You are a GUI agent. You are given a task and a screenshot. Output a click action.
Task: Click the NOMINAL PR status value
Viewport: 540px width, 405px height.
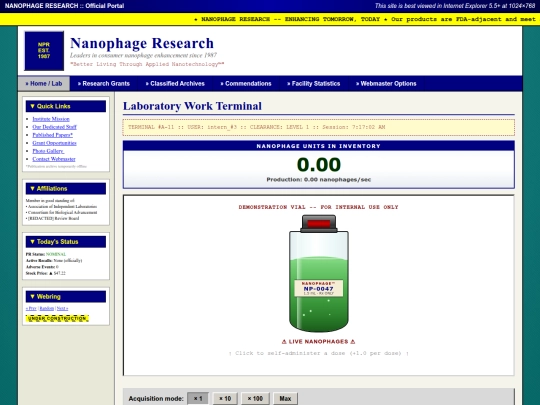click(x=56, y=254)
